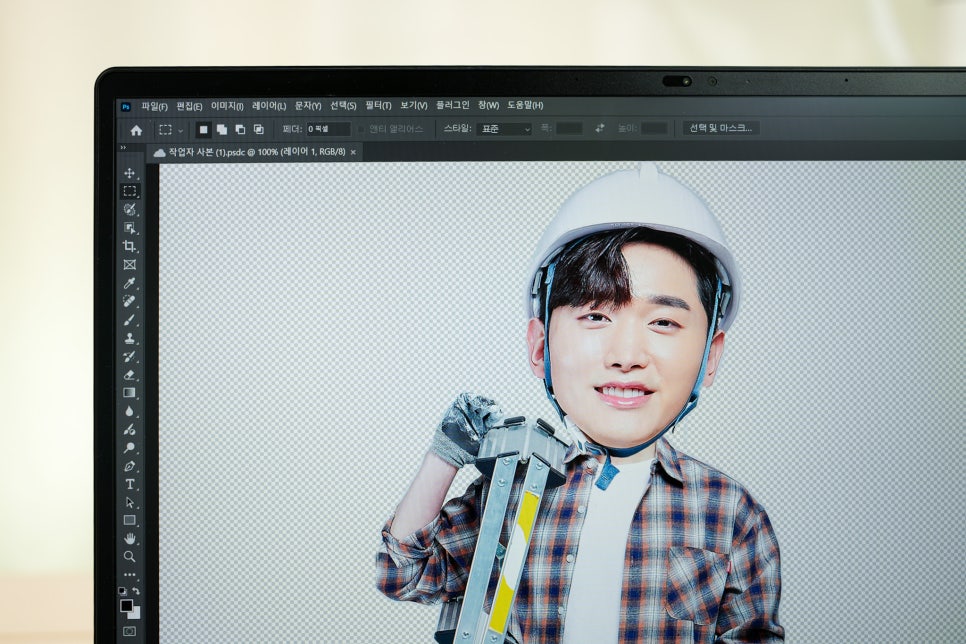Choose New Selection mode
This screenshot has height=644, width=966.
click(x=203, y=129)
